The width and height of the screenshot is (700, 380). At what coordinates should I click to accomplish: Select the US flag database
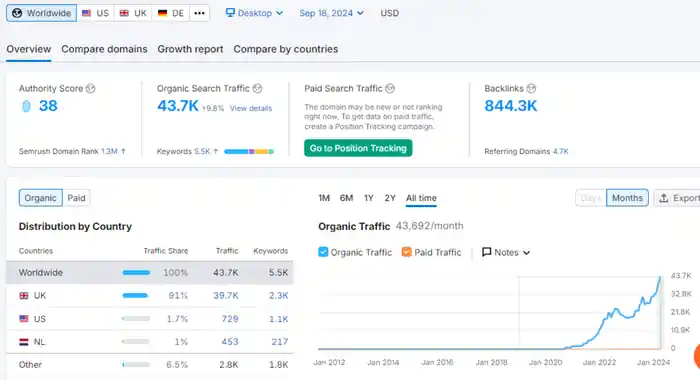click(x=96, y=13)
